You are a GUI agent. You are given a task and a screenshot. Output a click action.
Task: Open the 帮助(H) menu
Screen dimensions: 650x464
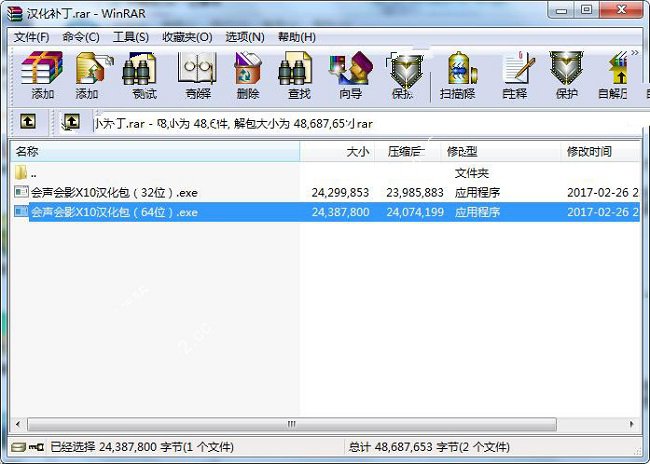[296, 37]
